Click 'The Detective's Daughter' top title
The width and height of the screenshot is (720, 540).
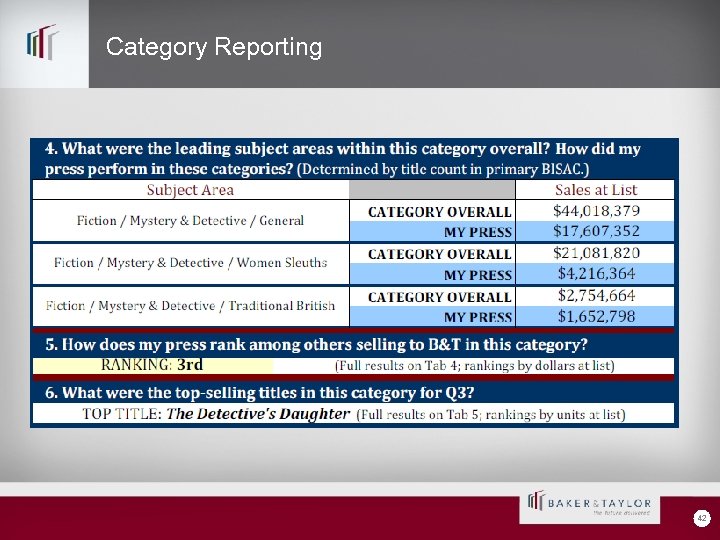click(x=258, y=414)
